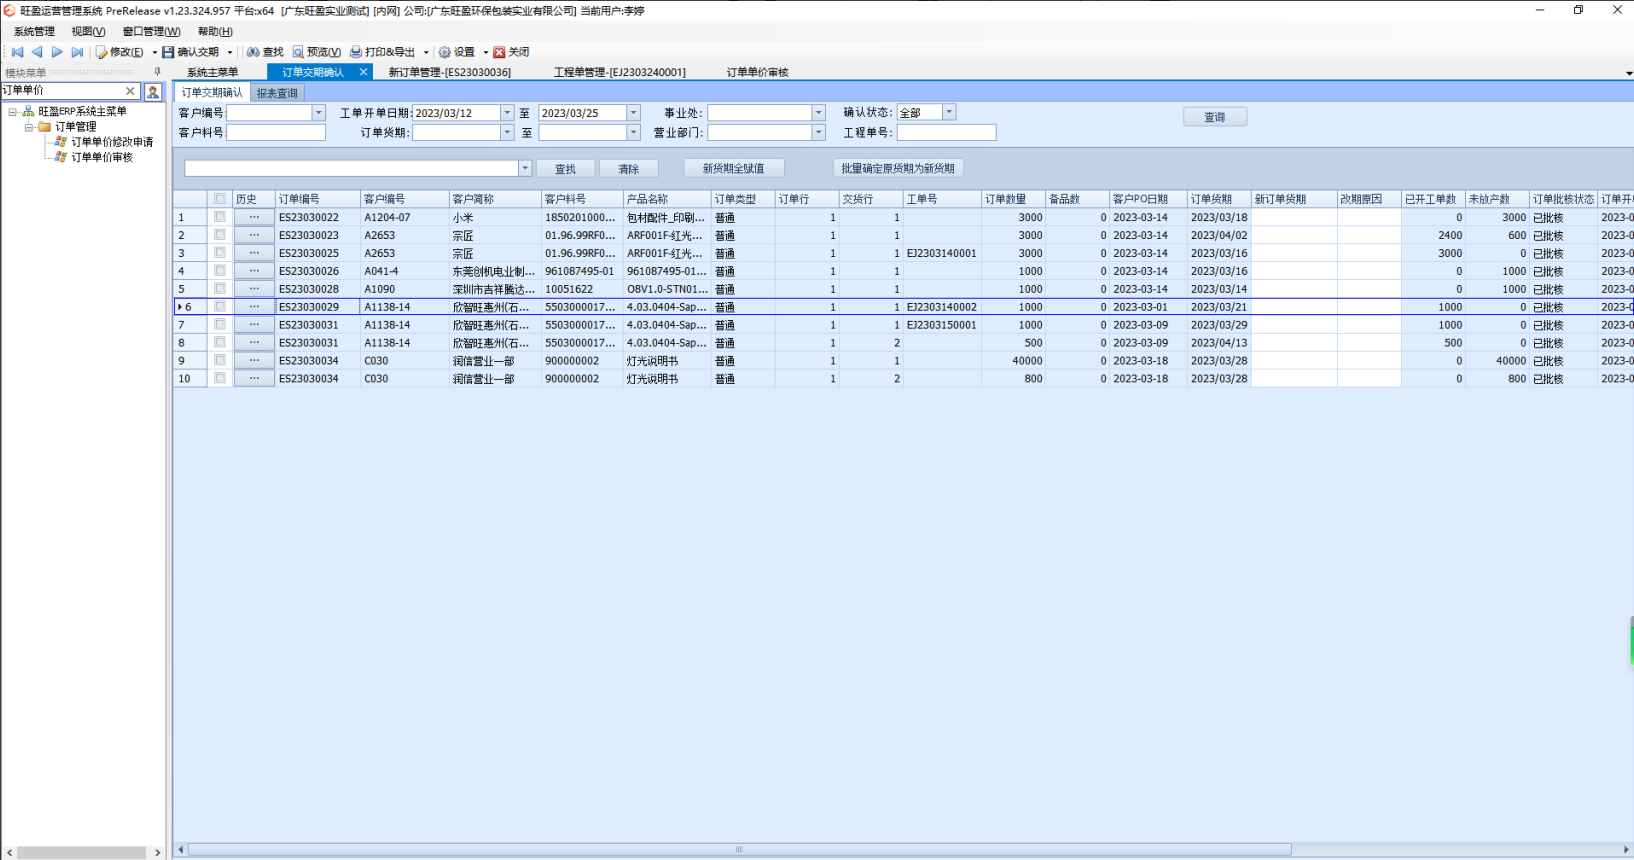Click 新货期全赋值 button

(x=733, y=169)
